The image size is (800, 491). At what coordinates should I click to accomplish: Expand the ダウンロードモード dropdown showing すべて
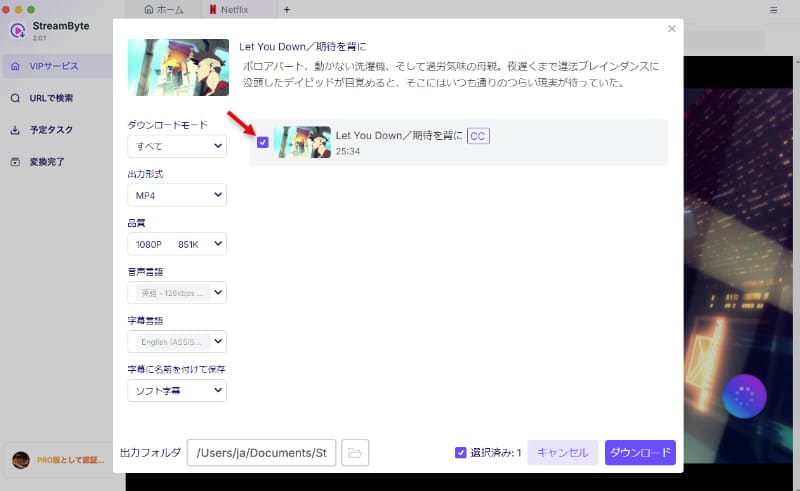coord(177,146)
